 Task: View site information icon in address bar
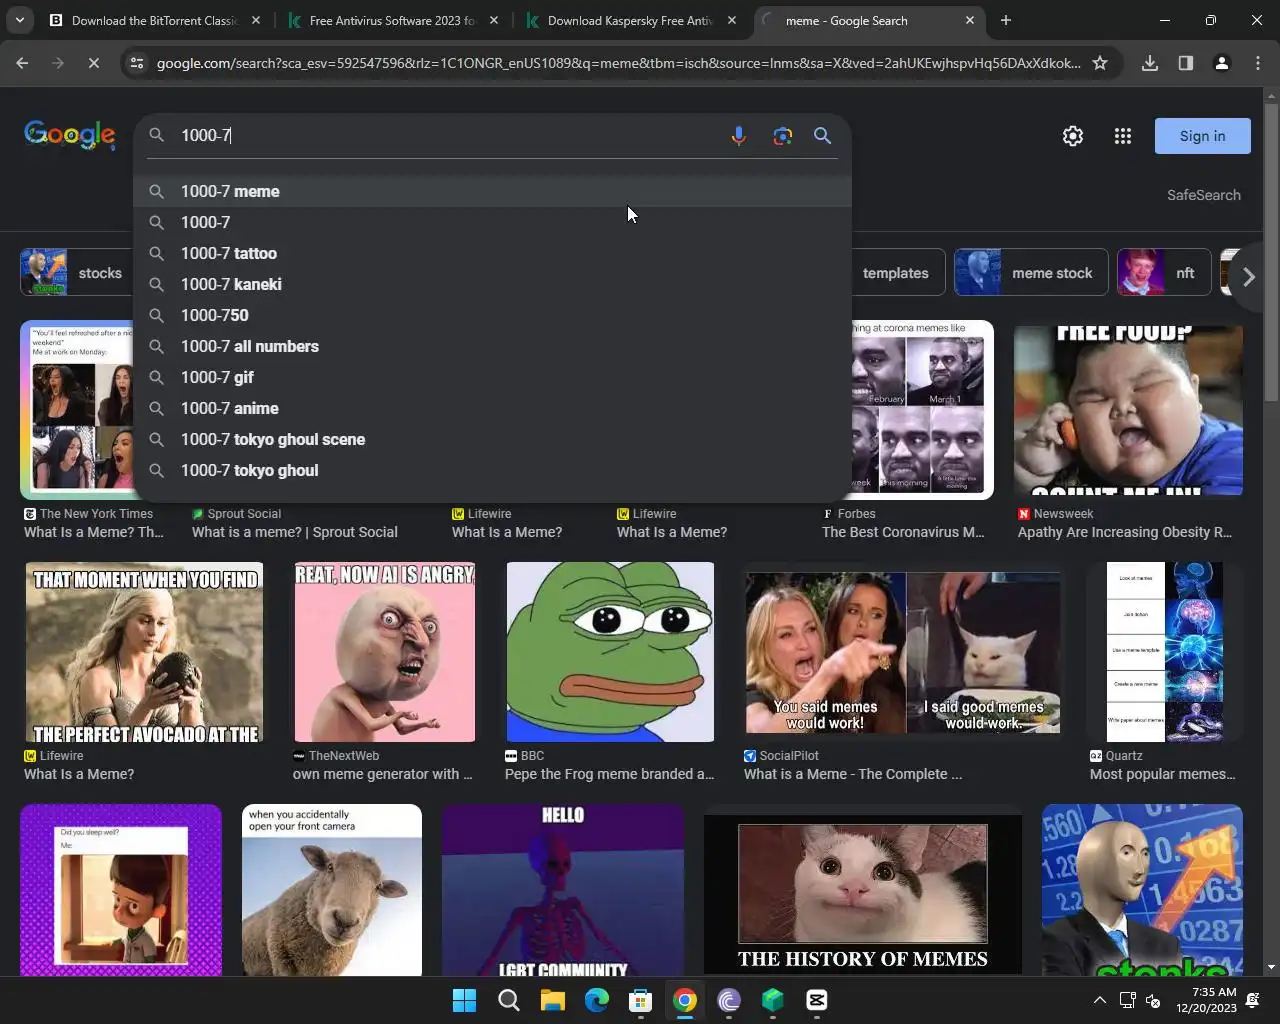coord(137,63)
